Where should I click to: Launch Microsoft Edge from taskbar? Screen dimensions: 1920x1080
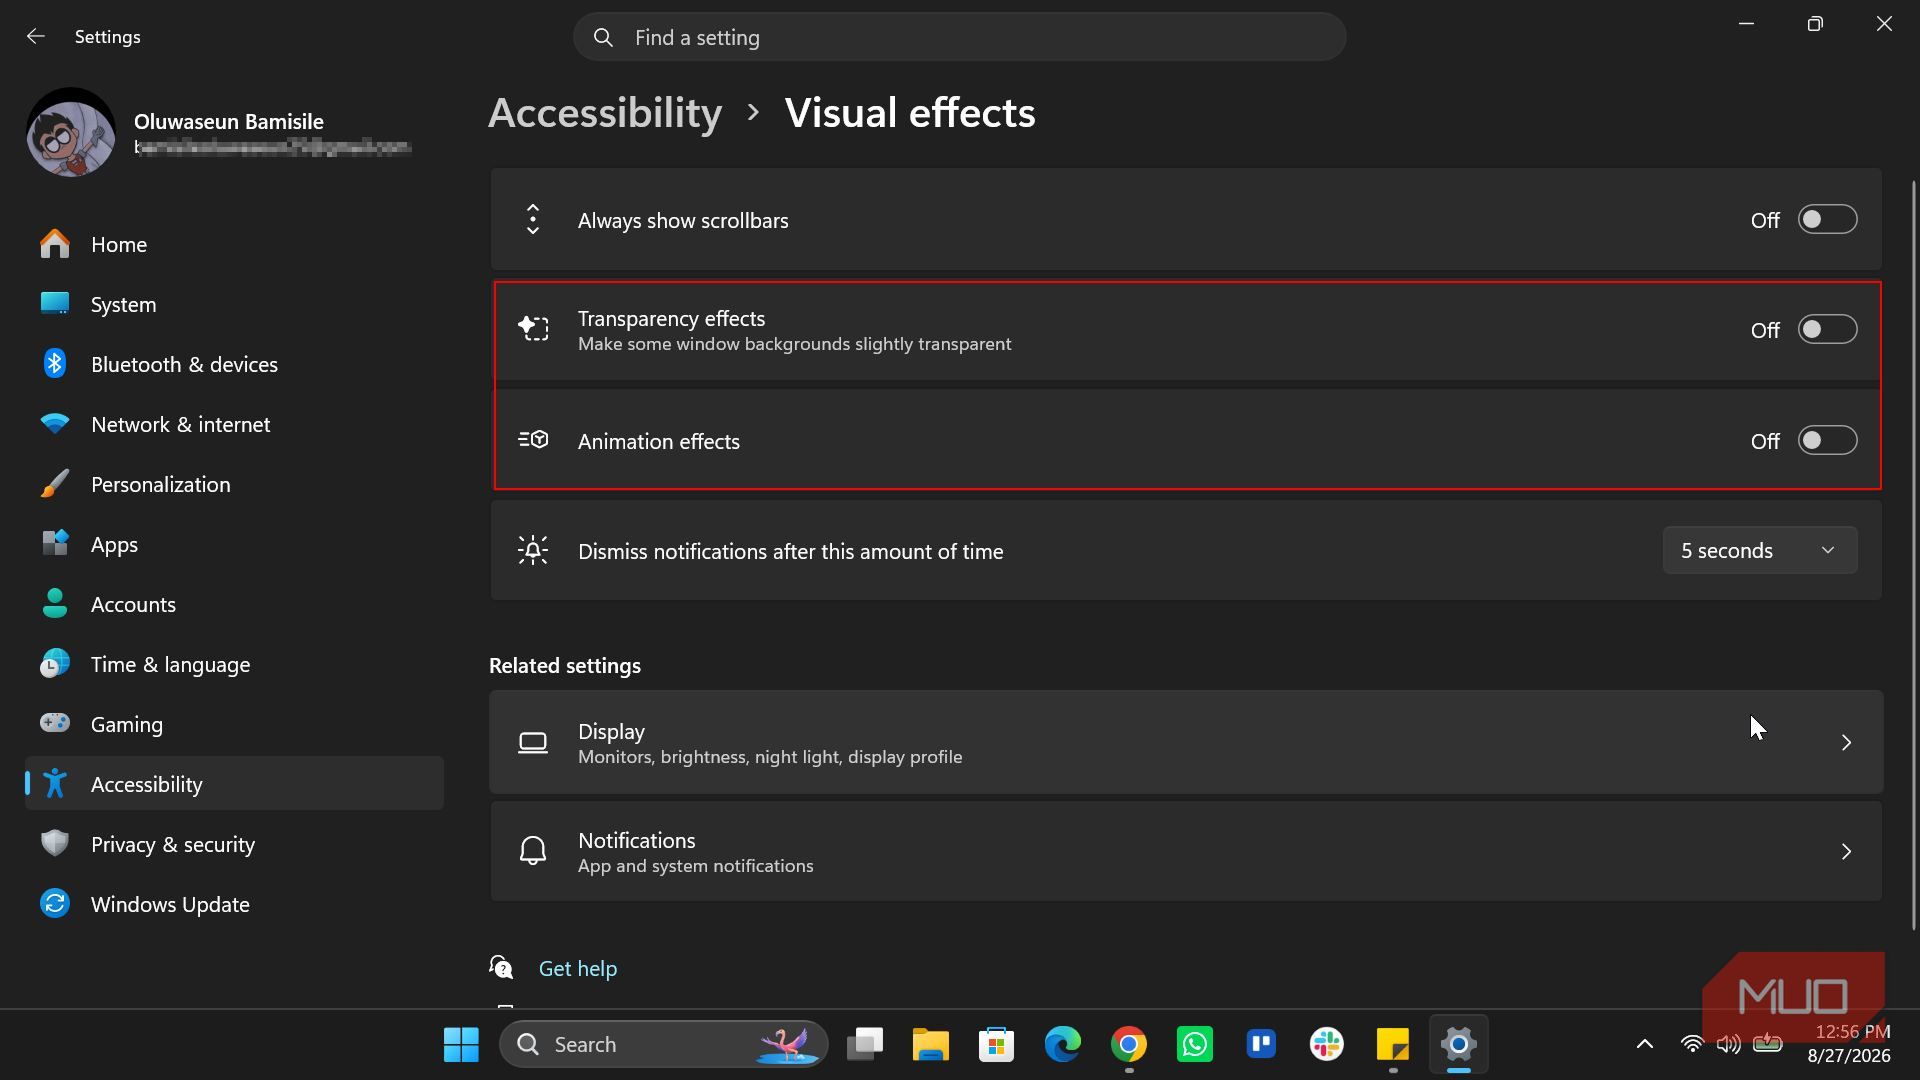(x=1062, y=1045)
